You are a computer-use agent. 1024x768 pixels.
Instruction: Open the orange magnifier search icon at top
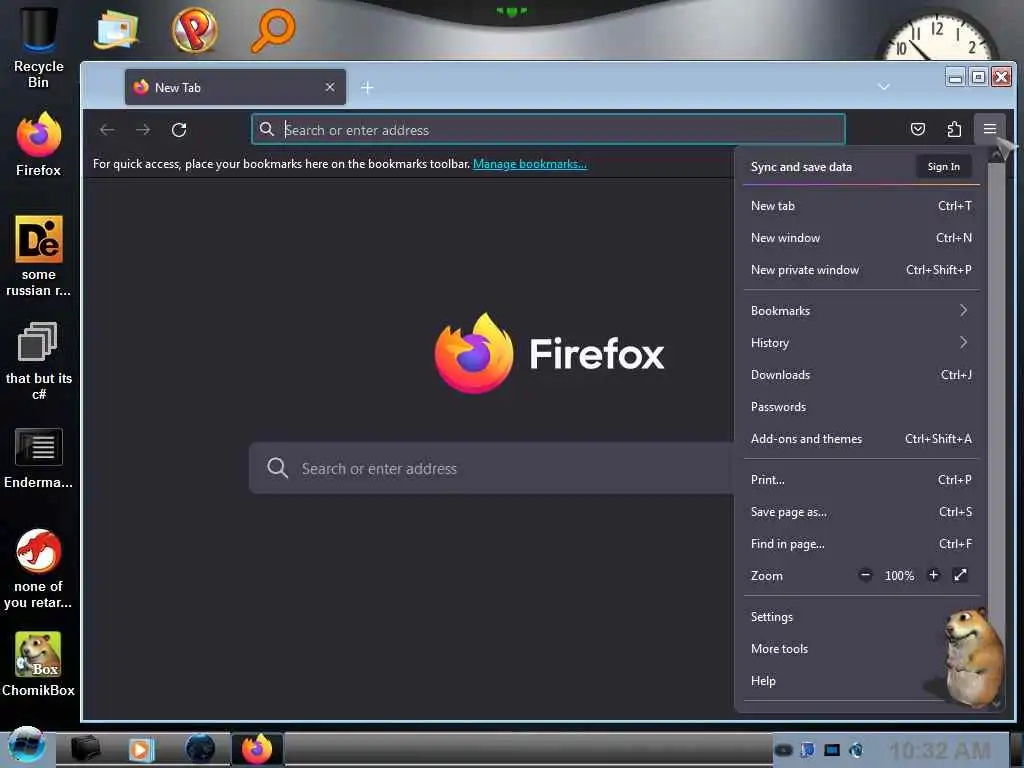[x=273, y=30]
